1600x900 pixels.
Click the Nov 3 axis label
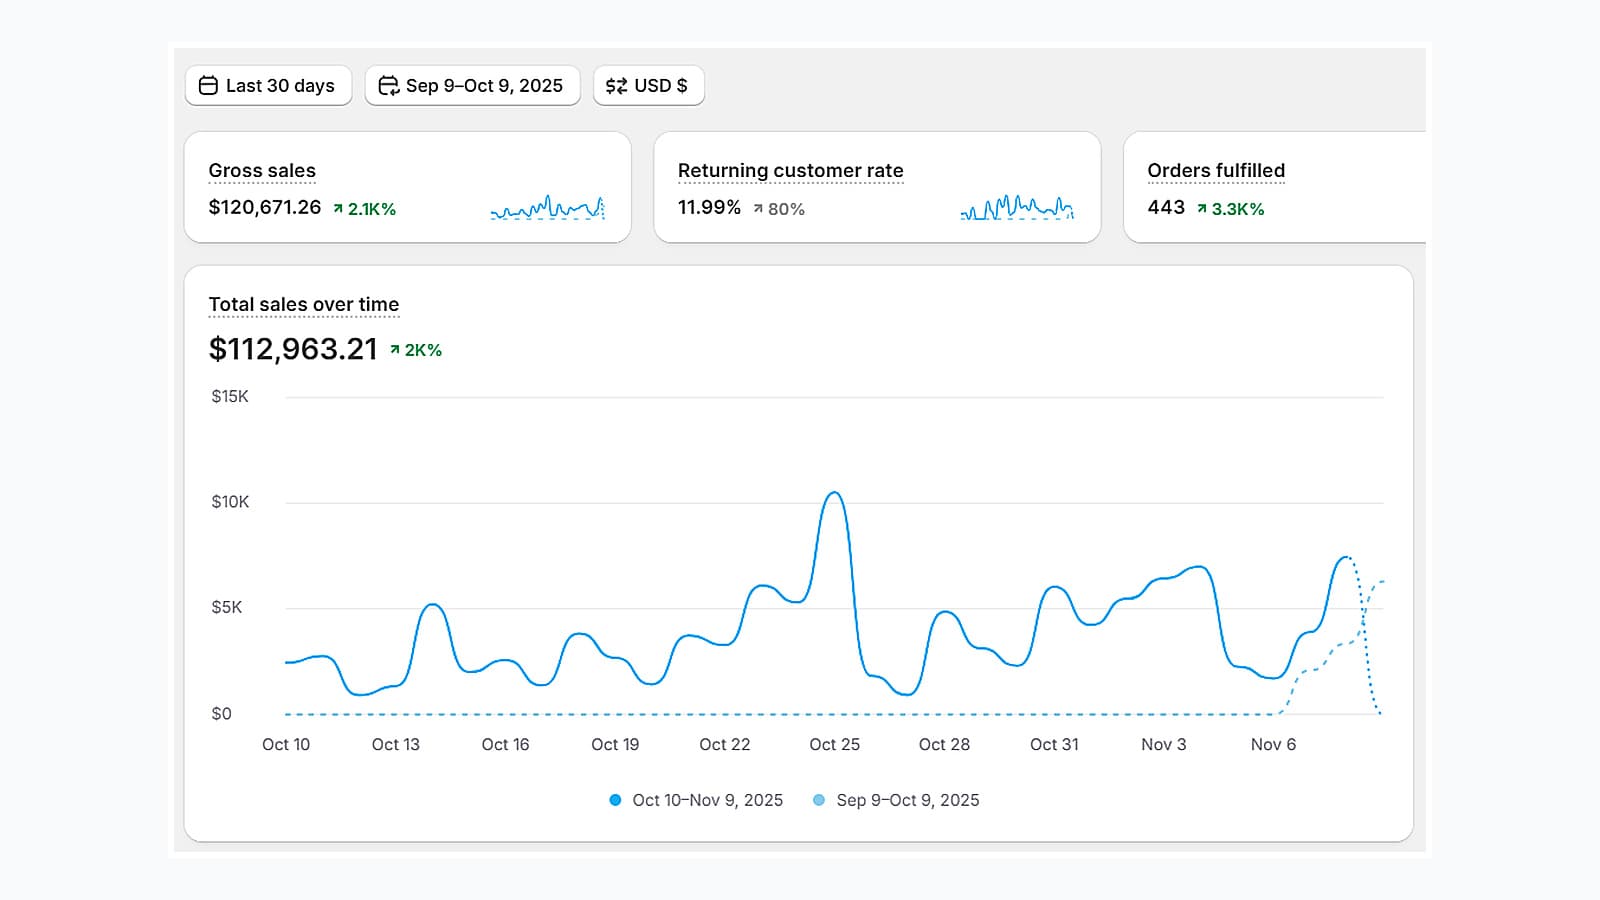[1164, 744]
